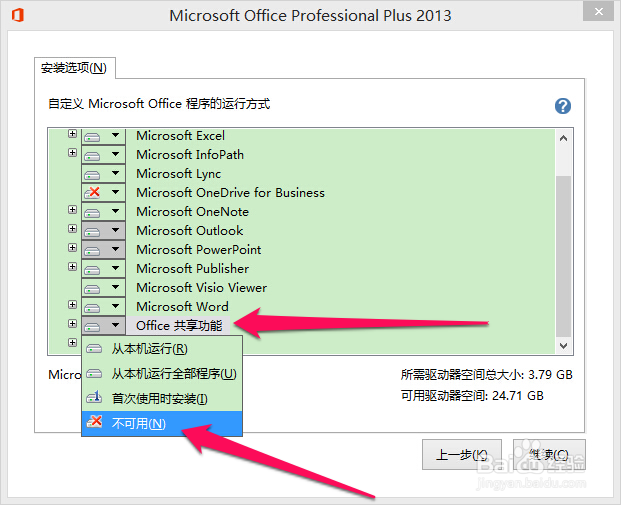Click the heading 自定义 Microsoft Office 程序的运行方式
Screen dimensions: 621x505
[159, 104]
